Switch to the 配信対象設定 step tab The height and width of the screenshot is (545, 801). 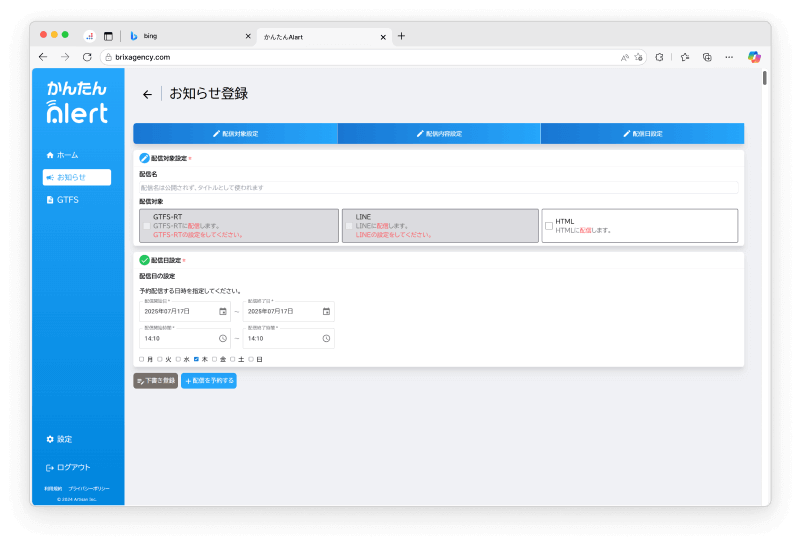tap(235, 134)
